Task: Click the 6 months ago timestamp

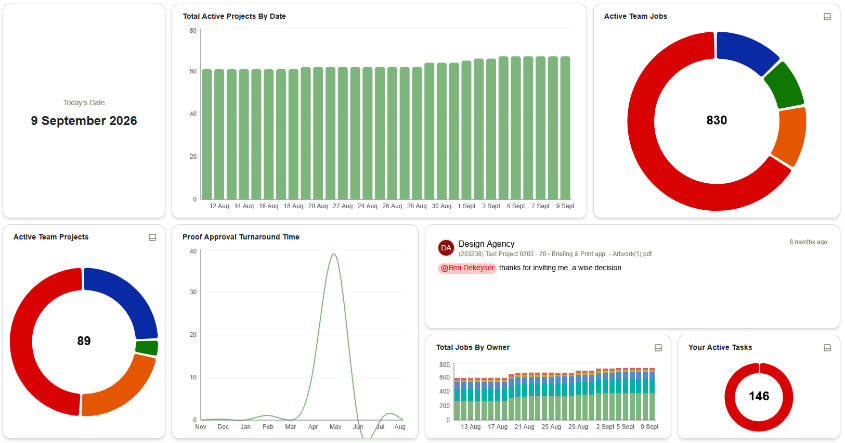Action: (x=808, y=242)
